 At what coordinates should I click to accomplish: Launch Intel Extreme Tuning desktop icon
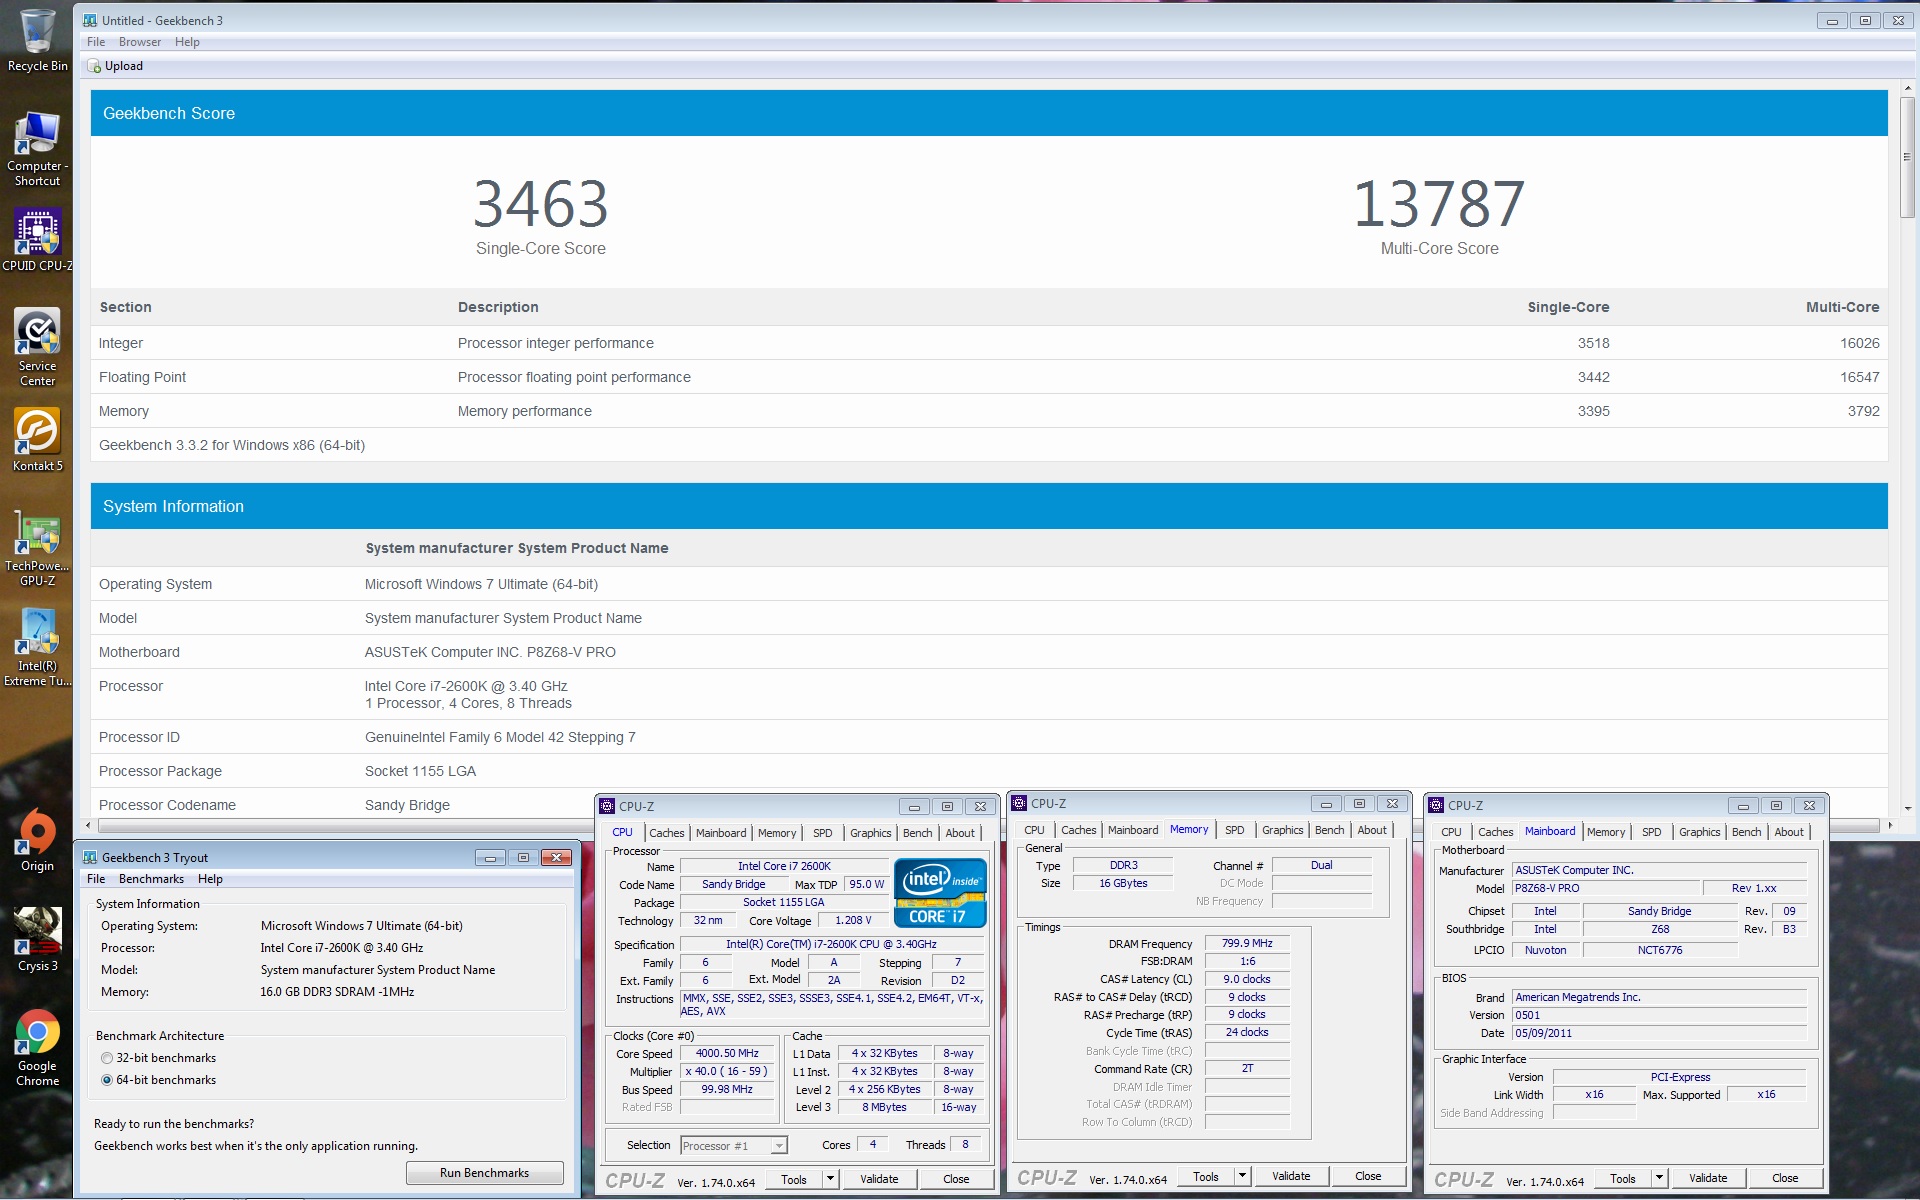pyautogui.click(x=37, y=647)
